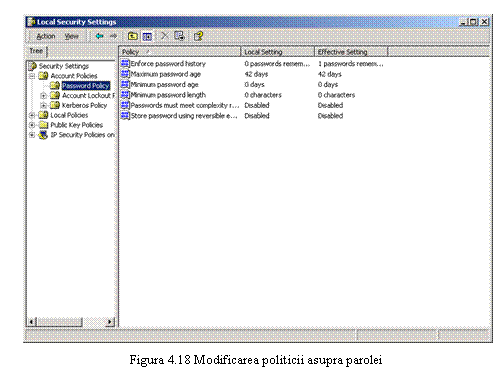Click the Forward arrow toolbar icon
The width and height of the screenshot is (500, 378).
114,36
